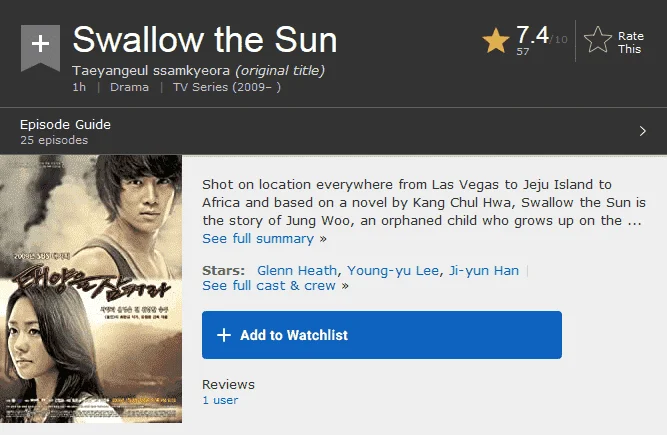Open the 1 user reviews link

[220, 400]
